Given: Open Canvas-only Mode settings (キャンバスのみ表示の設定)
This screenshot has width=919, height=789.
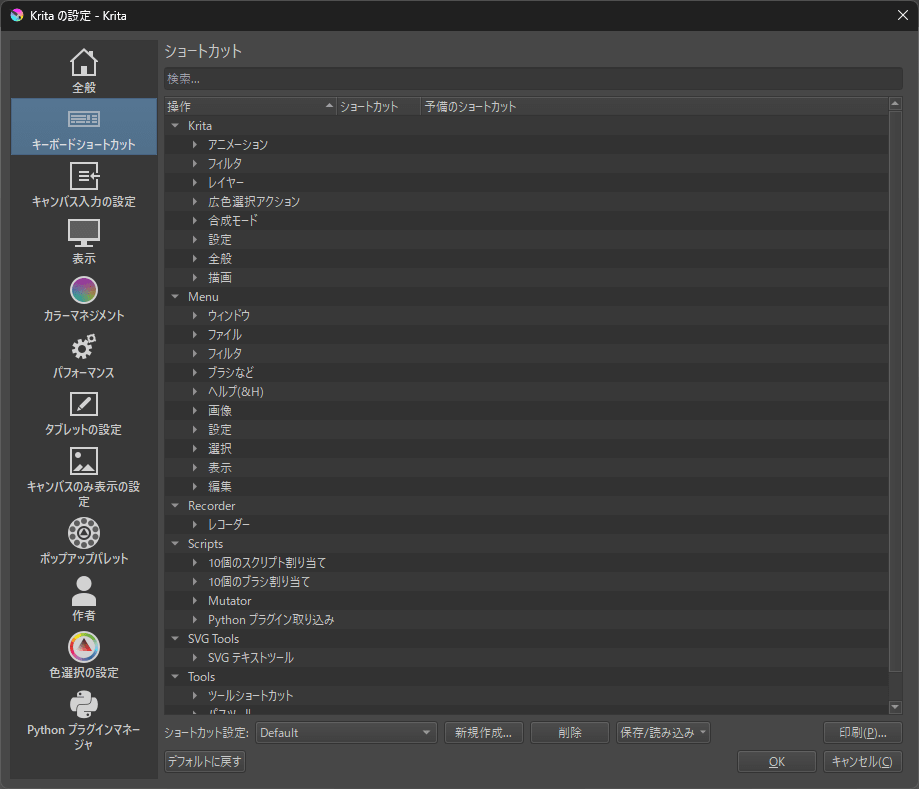Looking at the screenshot, I should (x=83, y=475).
